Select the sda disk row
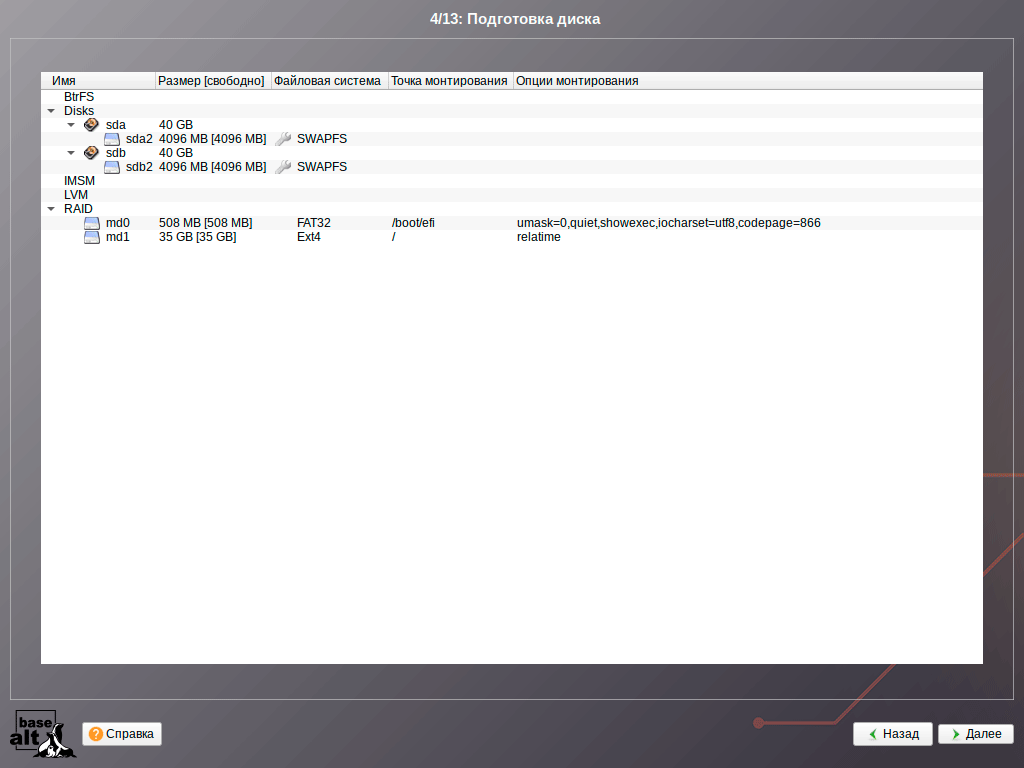This screenshot has width=1024, height=768. click(x=512, y=125)
